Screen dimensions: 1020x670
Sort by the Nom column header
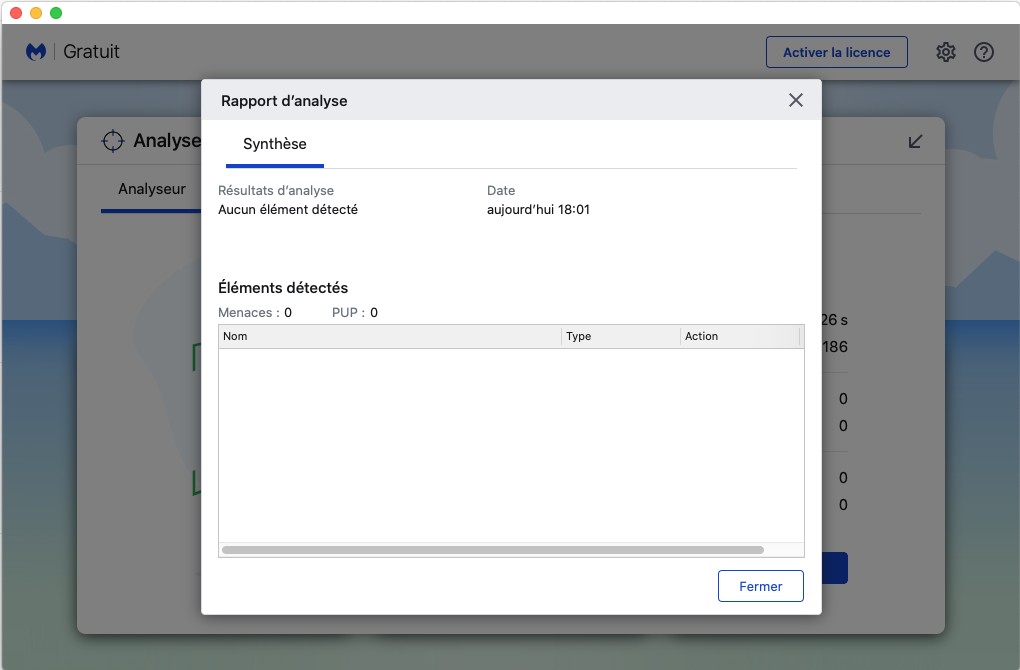click(x=390, y=337)
